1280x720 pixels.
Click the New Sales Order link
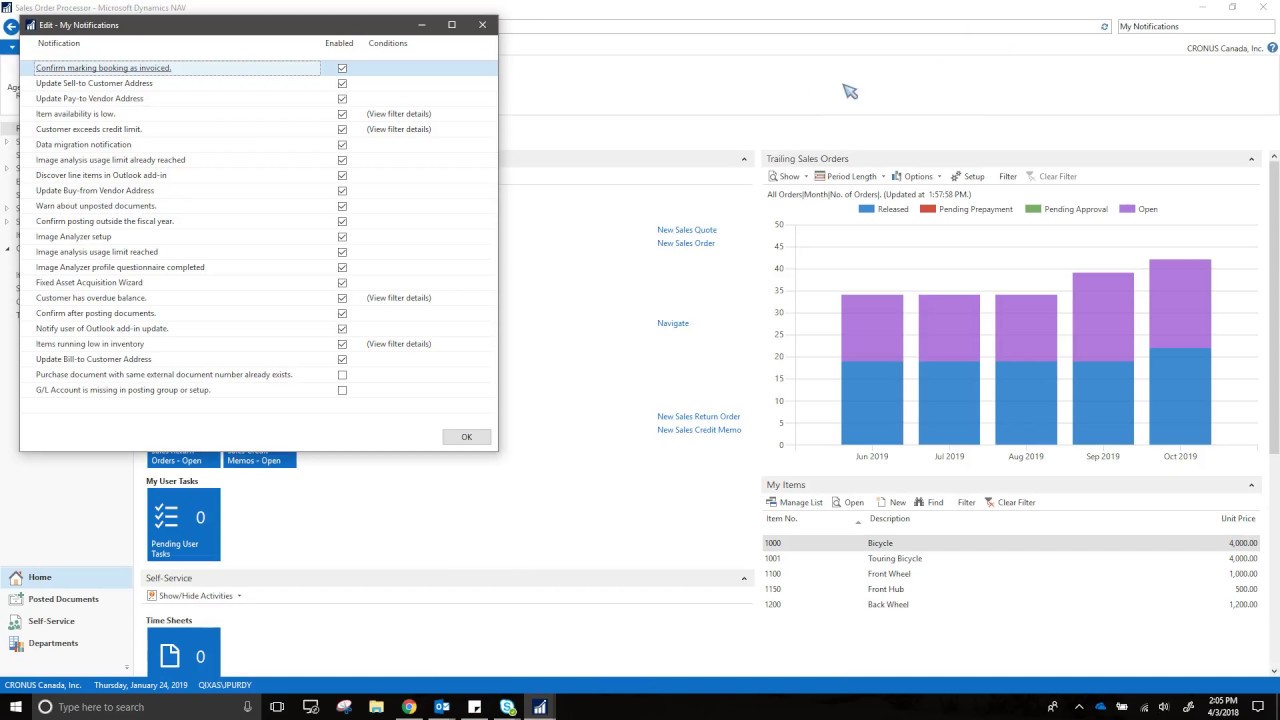click(x=686, y=243)
